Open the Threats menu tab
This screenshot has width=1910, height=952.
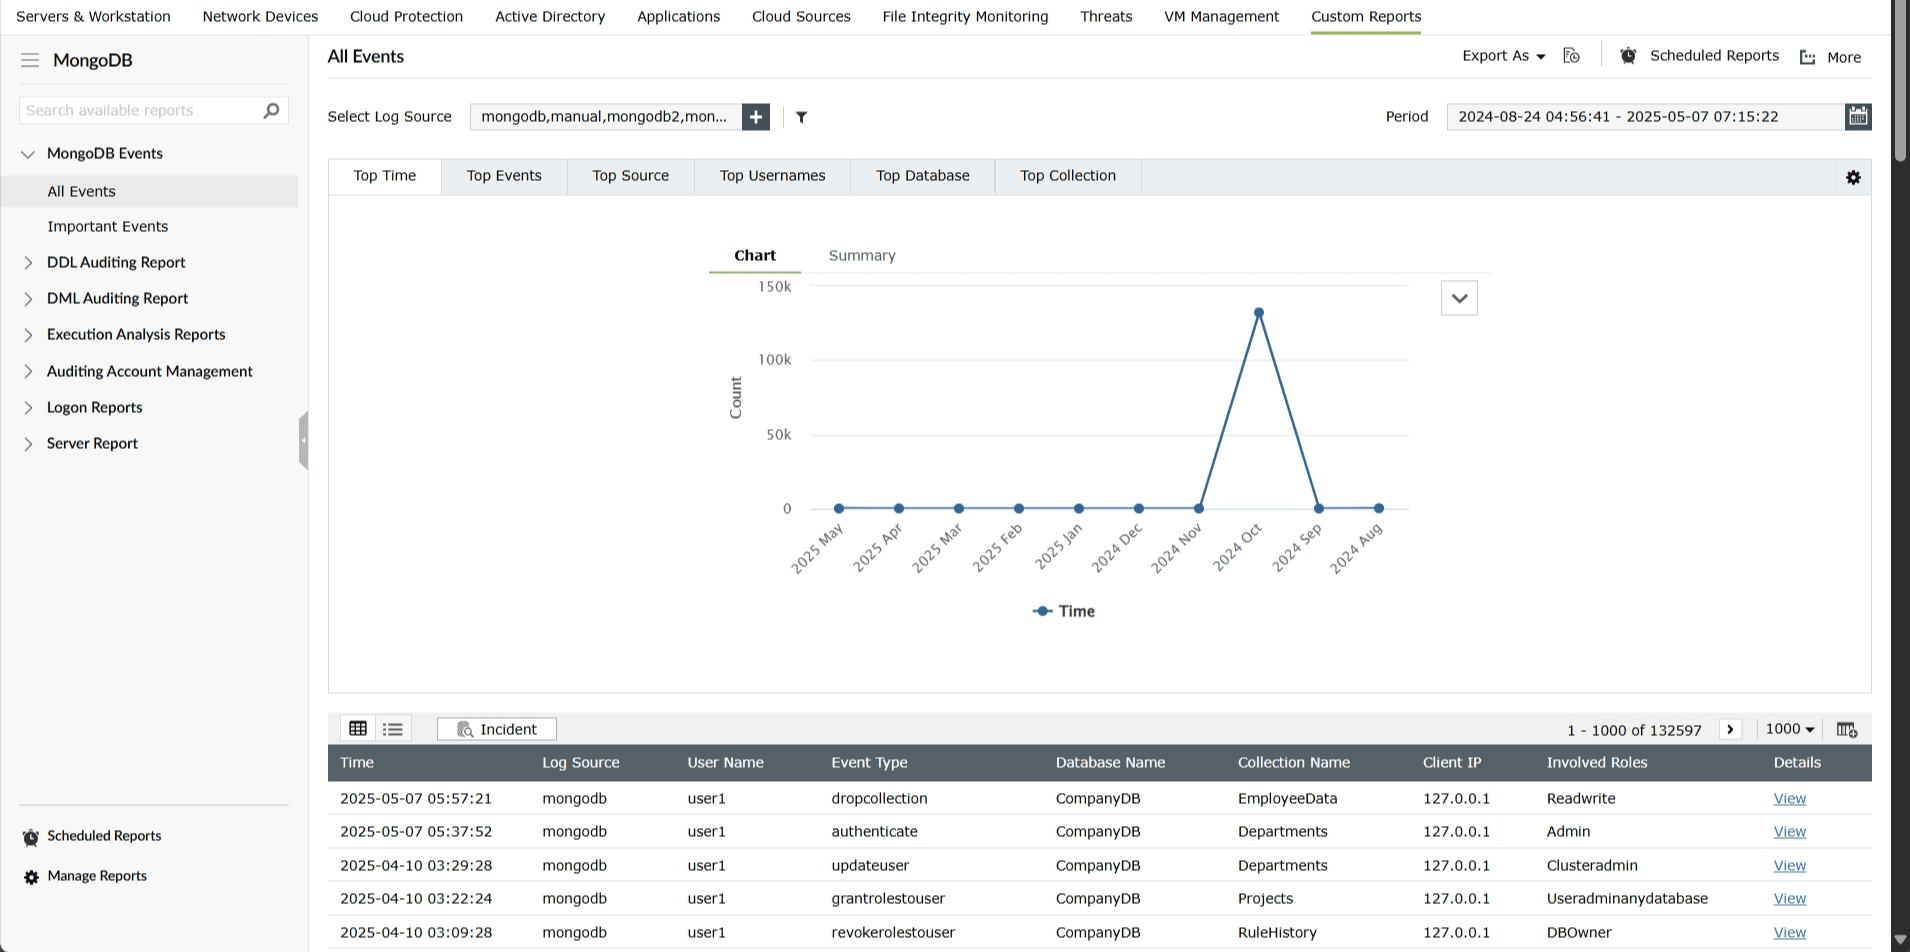(1106, 16)
